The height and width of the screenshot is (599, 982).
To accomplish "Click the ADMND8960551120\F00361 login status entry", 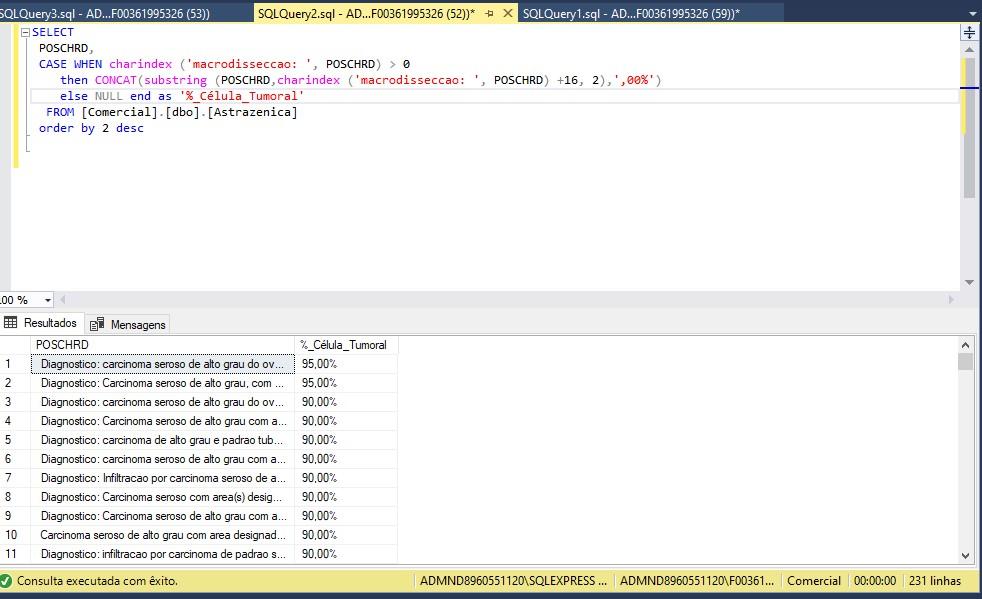I will click(x=697, y=581).
